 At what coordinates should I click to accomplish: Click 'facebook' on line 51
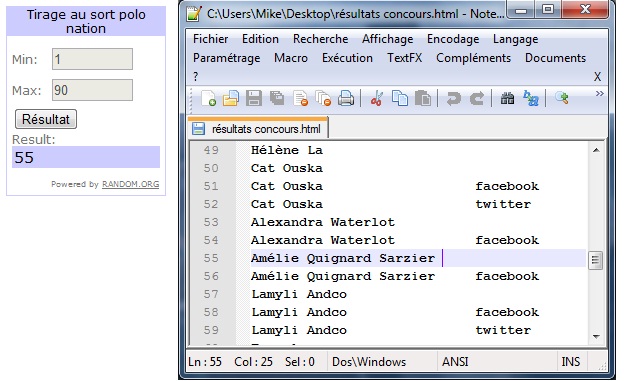coord(507,186)
